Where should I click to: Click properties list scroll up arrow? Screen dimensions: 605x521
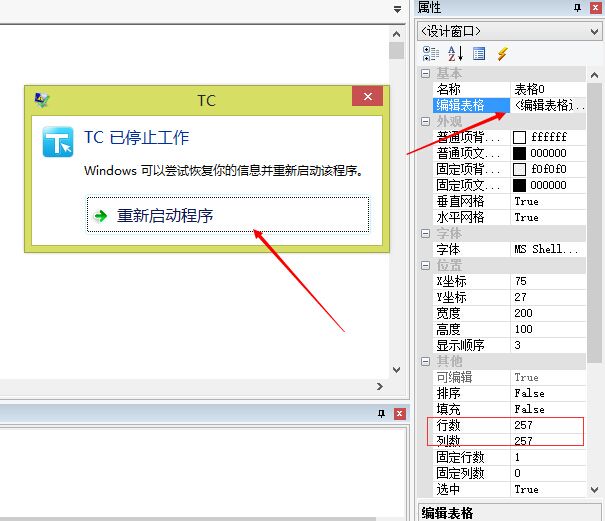(594, 75)
